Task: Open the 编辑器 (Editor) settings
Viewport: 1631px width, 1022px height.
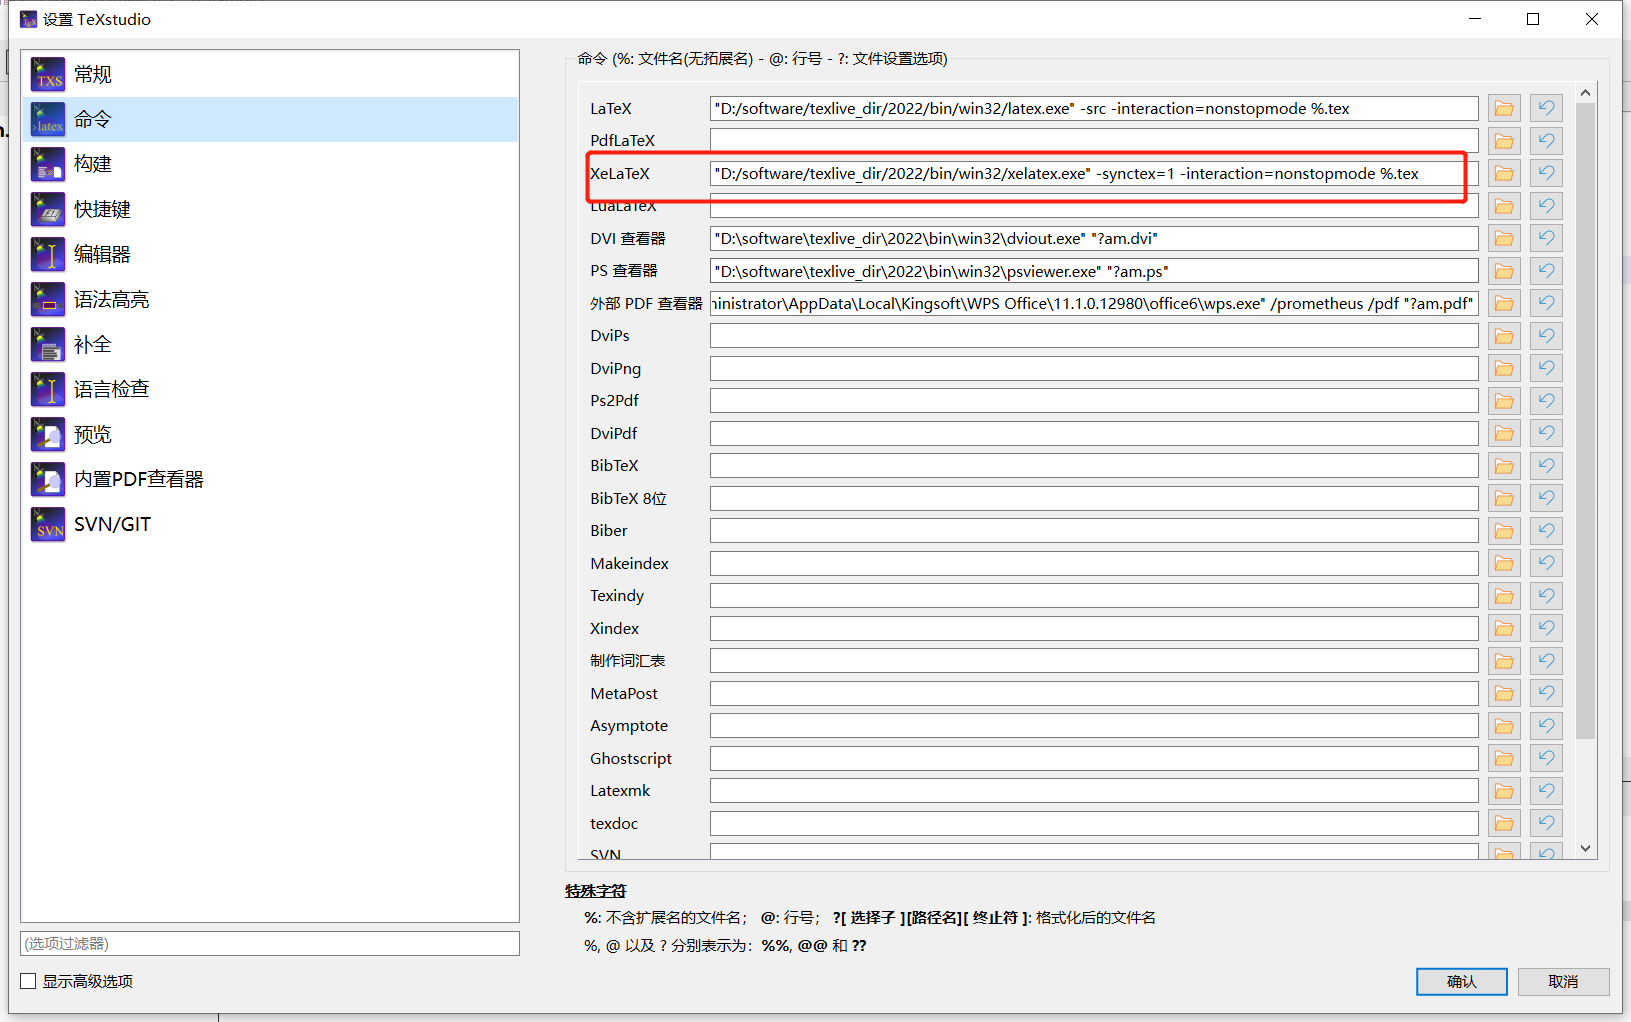Action: (270, 254)
